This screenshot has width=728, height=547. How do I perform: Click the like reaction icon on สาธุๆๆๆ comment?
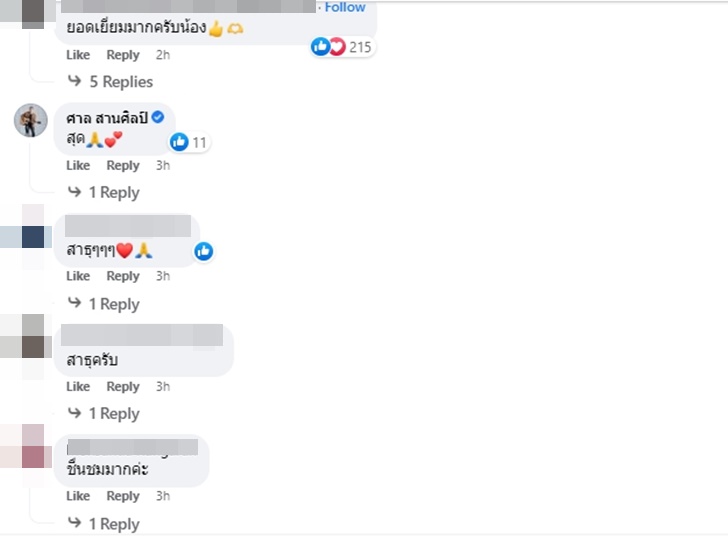pyautogui.click(x=204, y=251)
